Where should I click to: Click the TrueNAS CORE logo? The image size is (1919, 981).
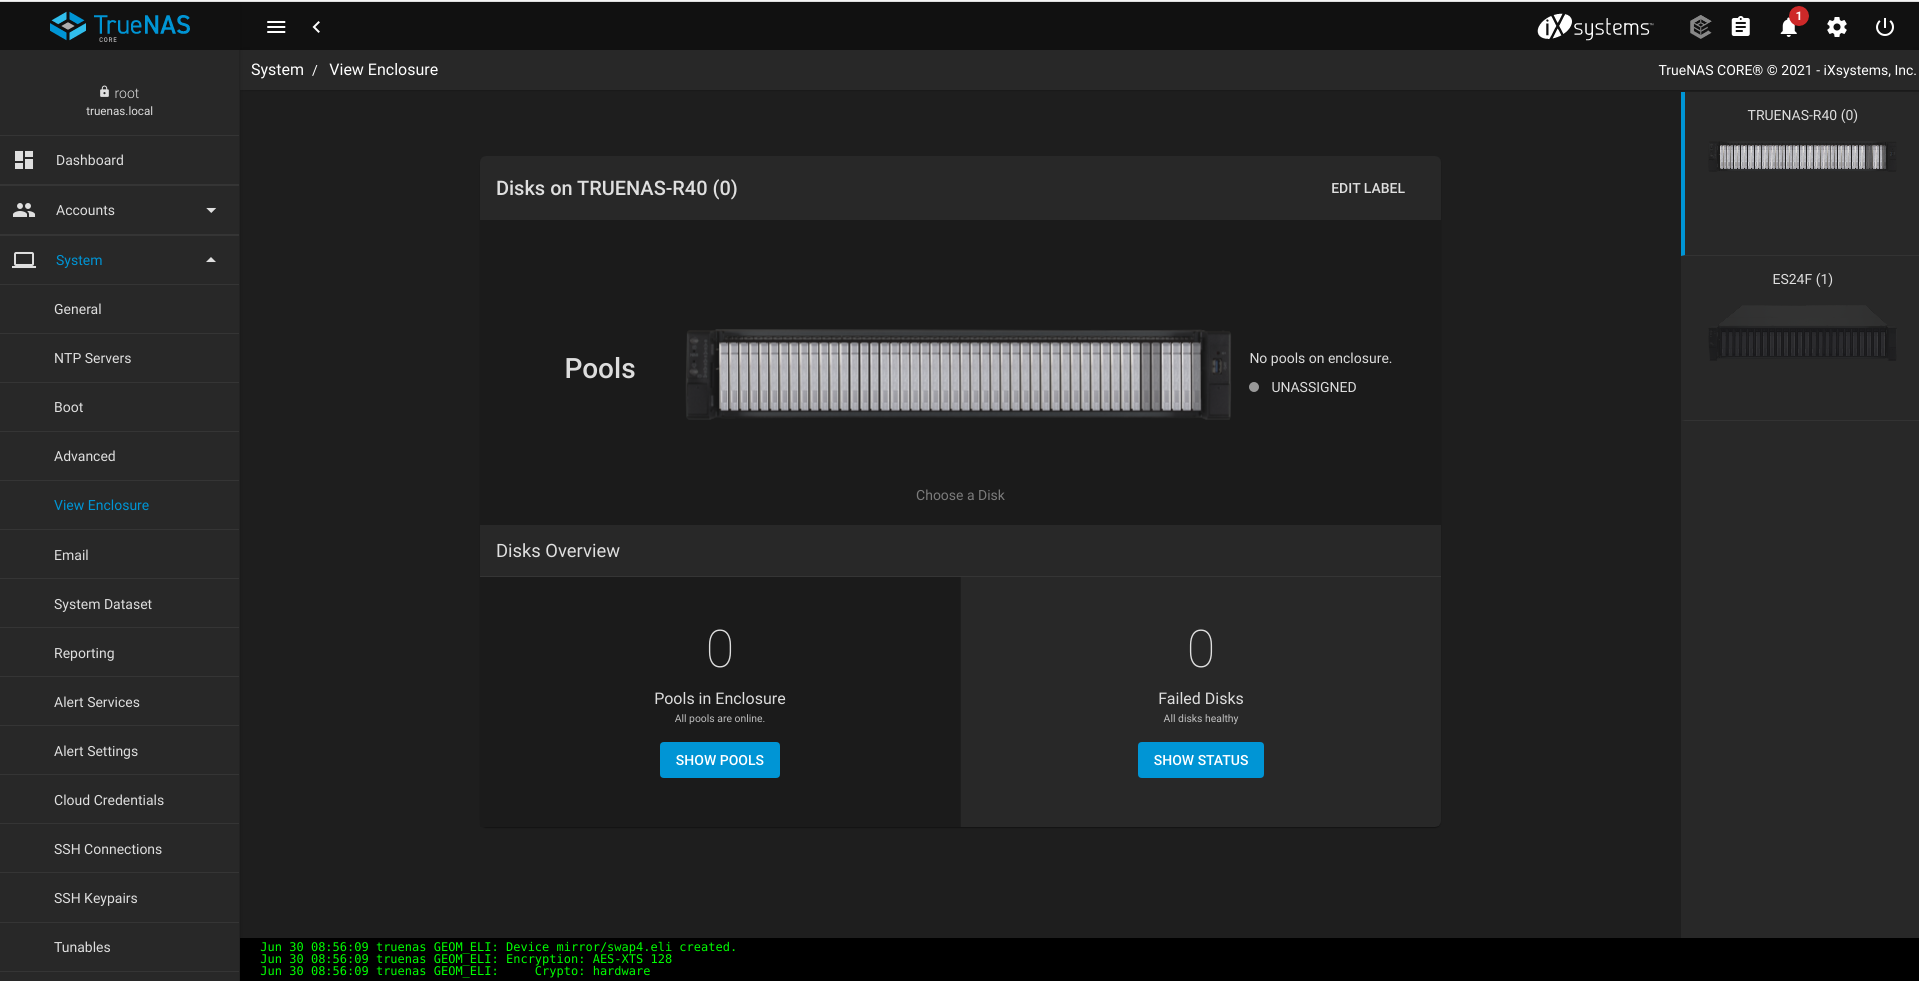(119, 26)
